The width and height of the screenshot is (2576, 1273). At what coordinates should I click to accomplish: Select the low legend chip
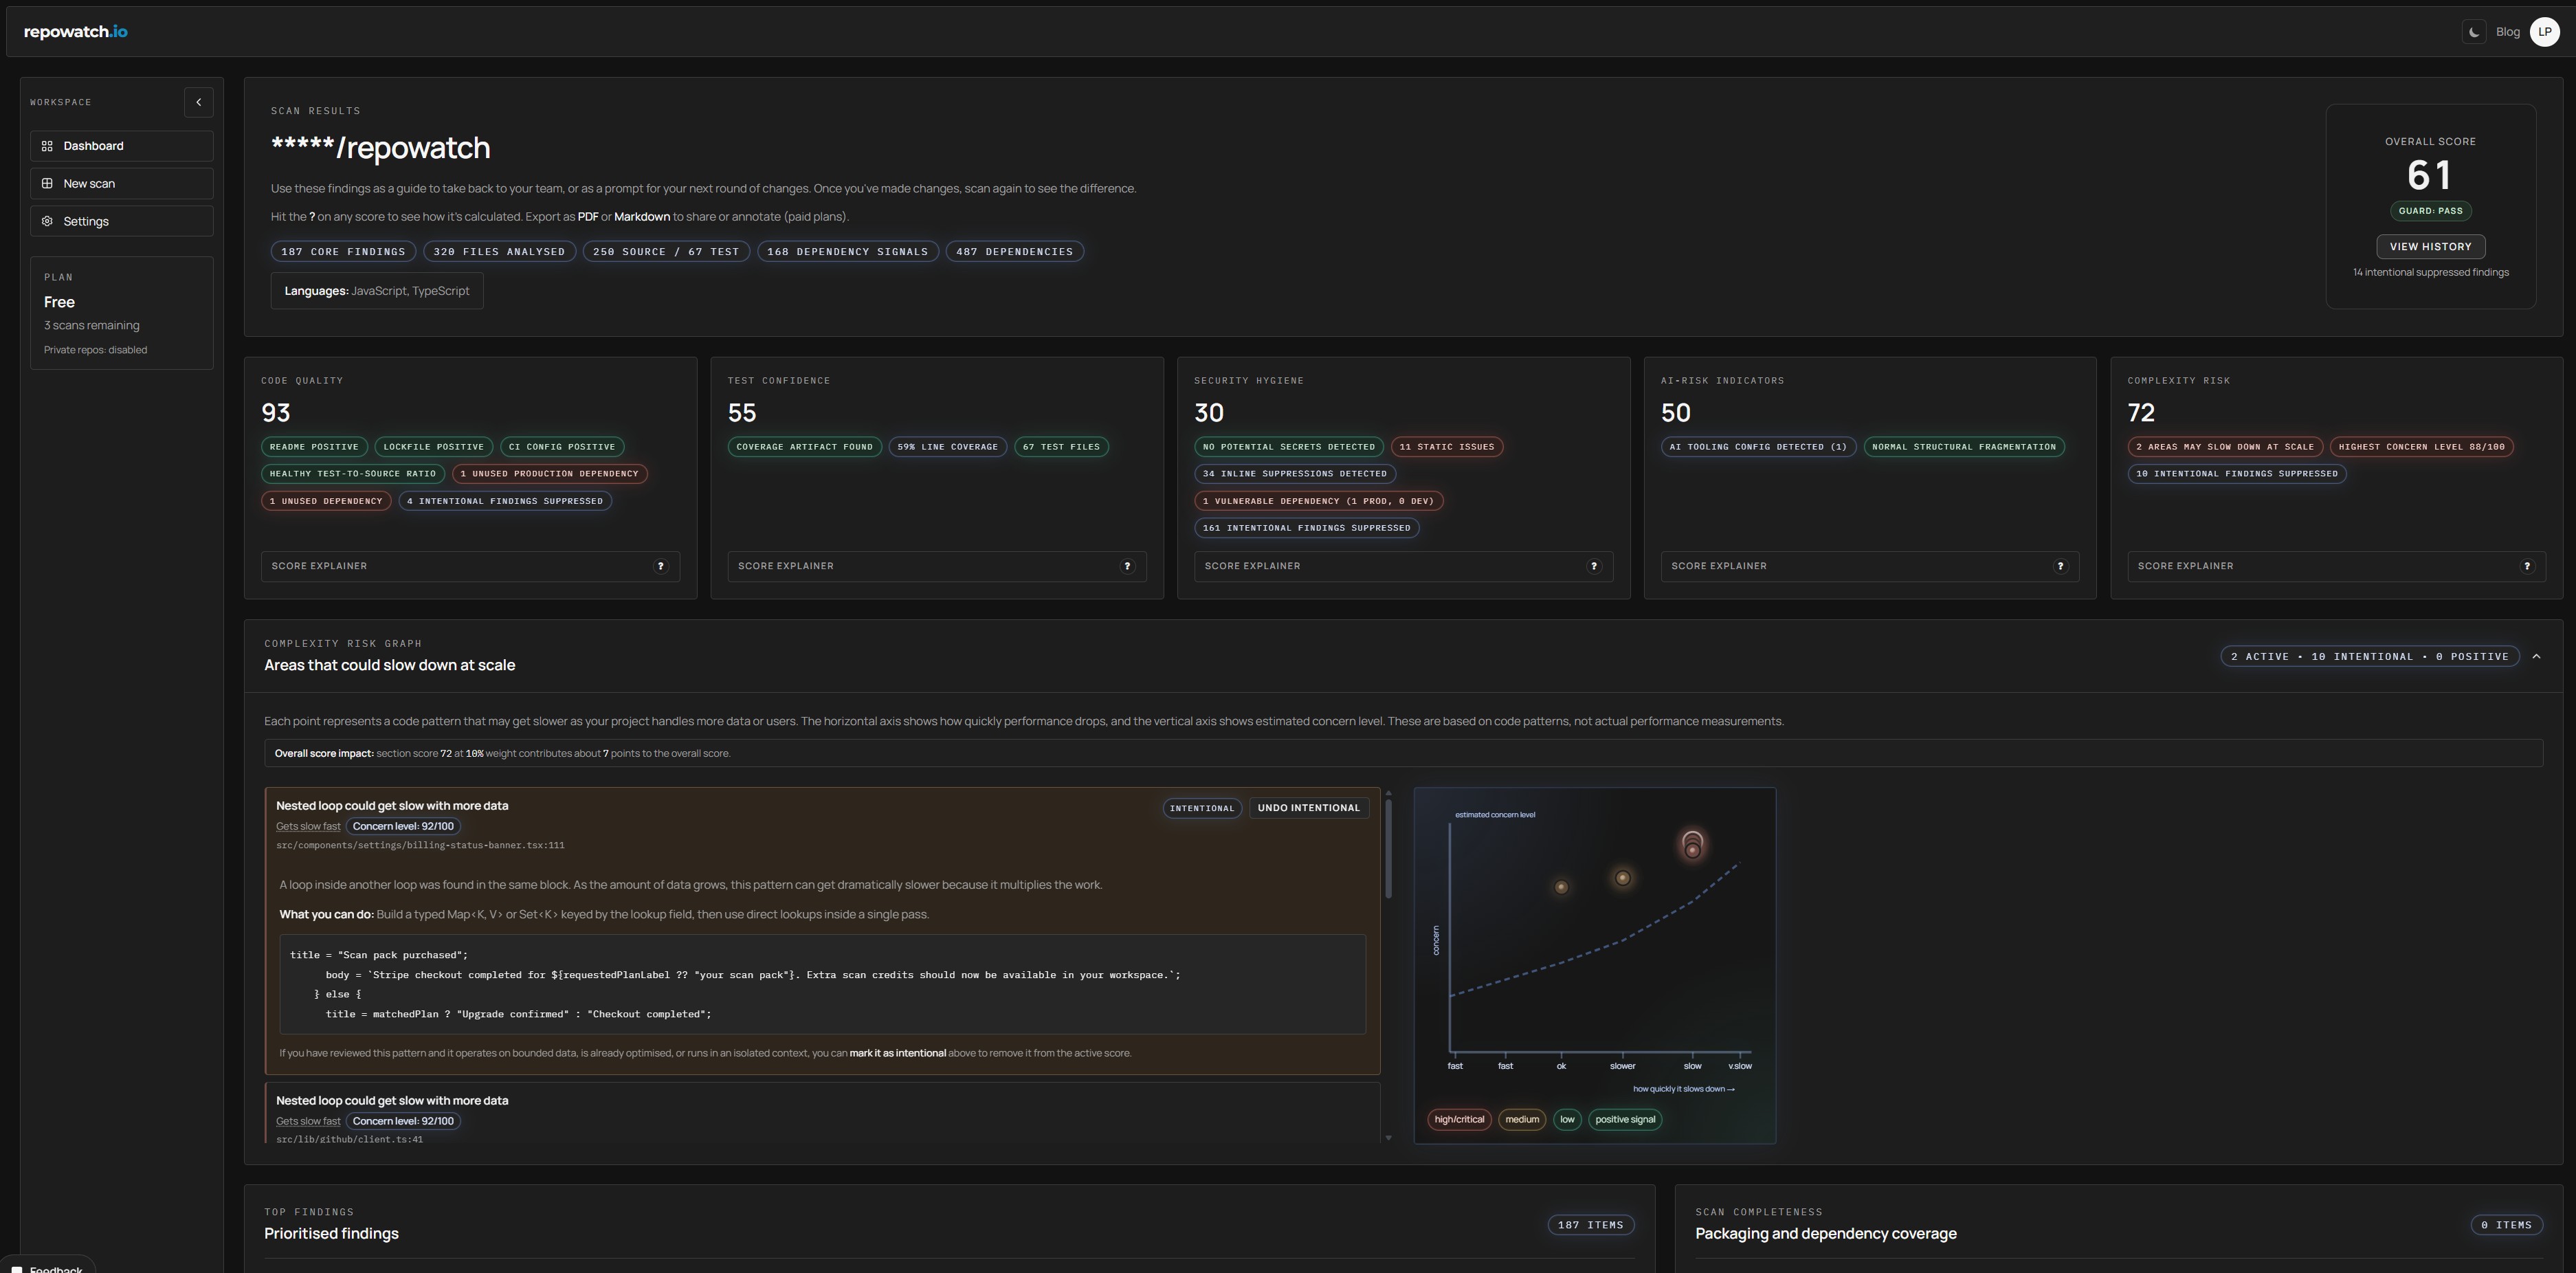(x=1567, y=1120)
